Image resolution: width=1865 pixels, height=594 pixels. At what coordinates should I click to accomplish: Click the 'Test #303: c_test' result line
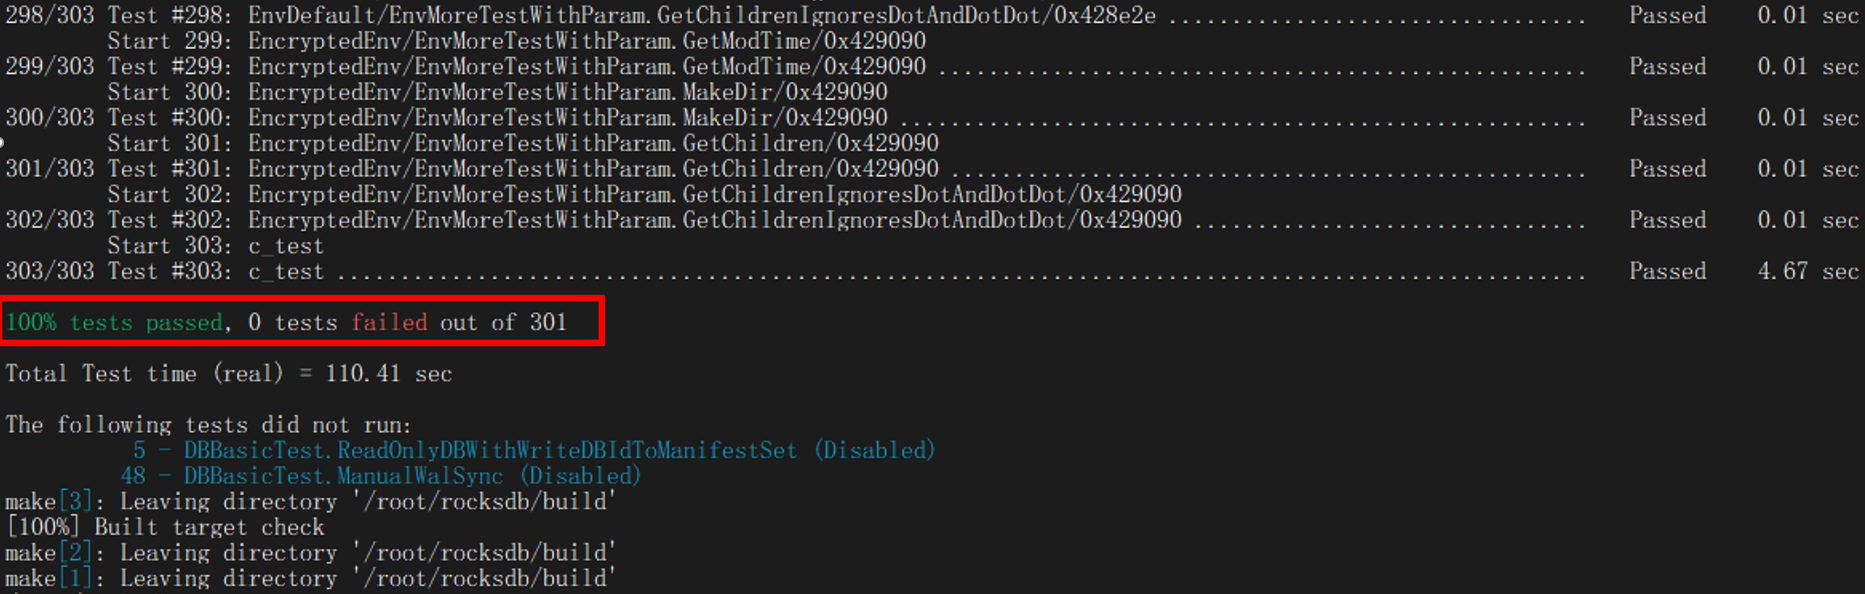tap(932, 271)
